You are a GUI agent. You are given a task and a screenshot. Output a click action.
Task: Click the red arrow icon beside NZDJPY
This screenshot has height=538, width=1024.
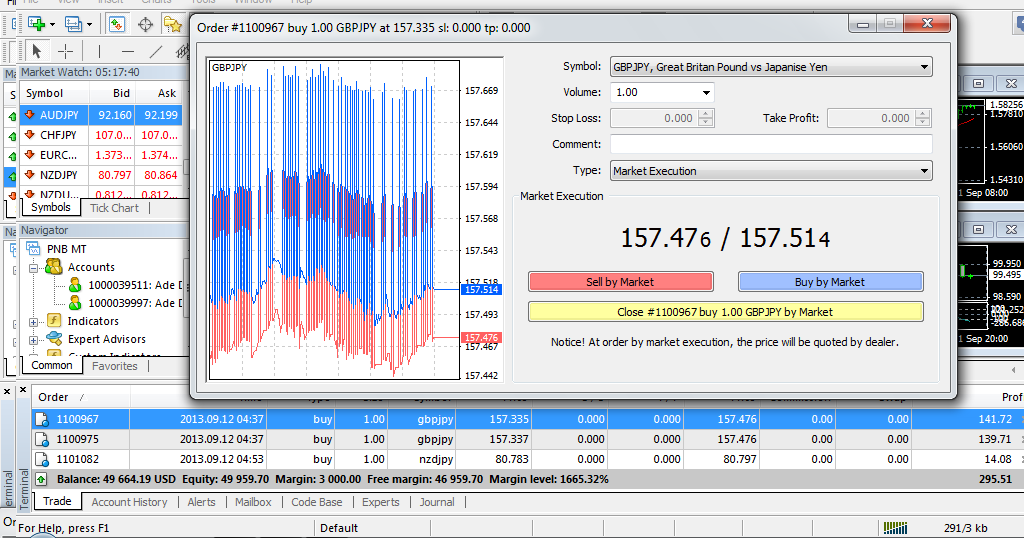coord(29,174)
